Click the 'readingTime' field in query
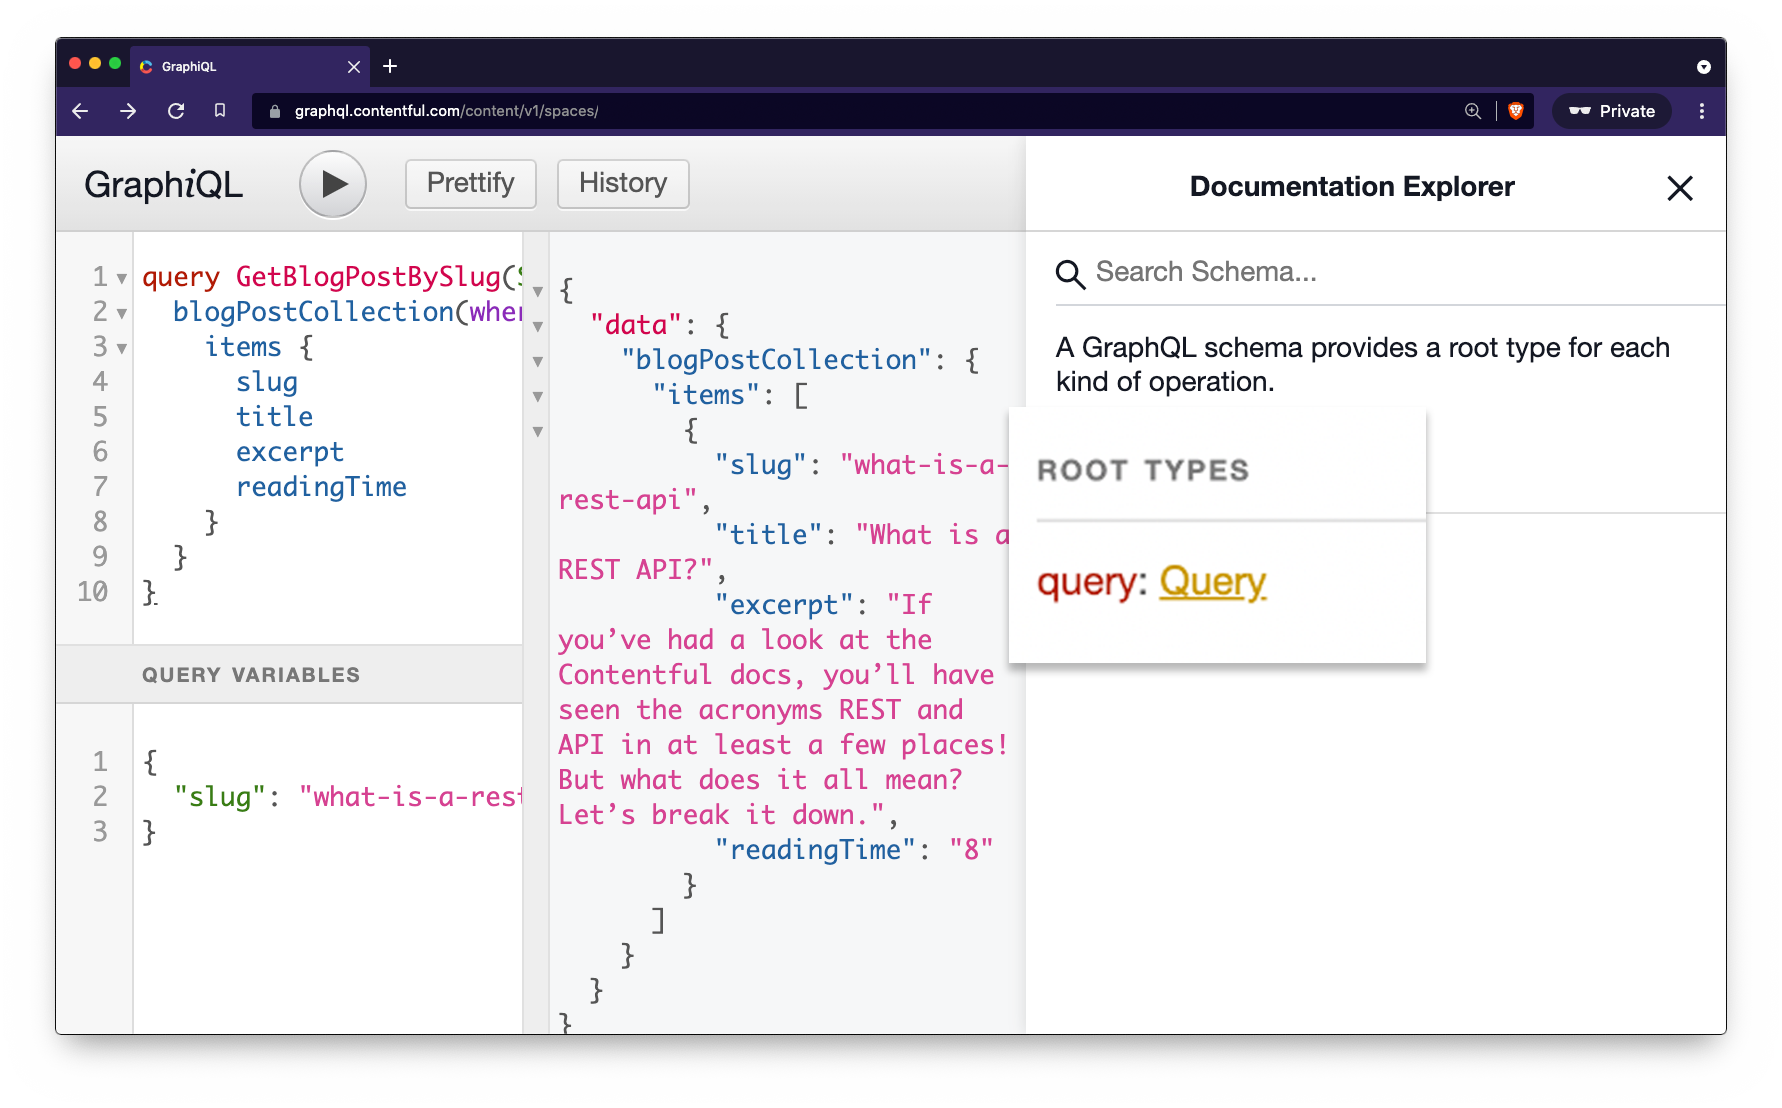Image resolution: width=1782 pixels, height=1108 pixels. 321,487
